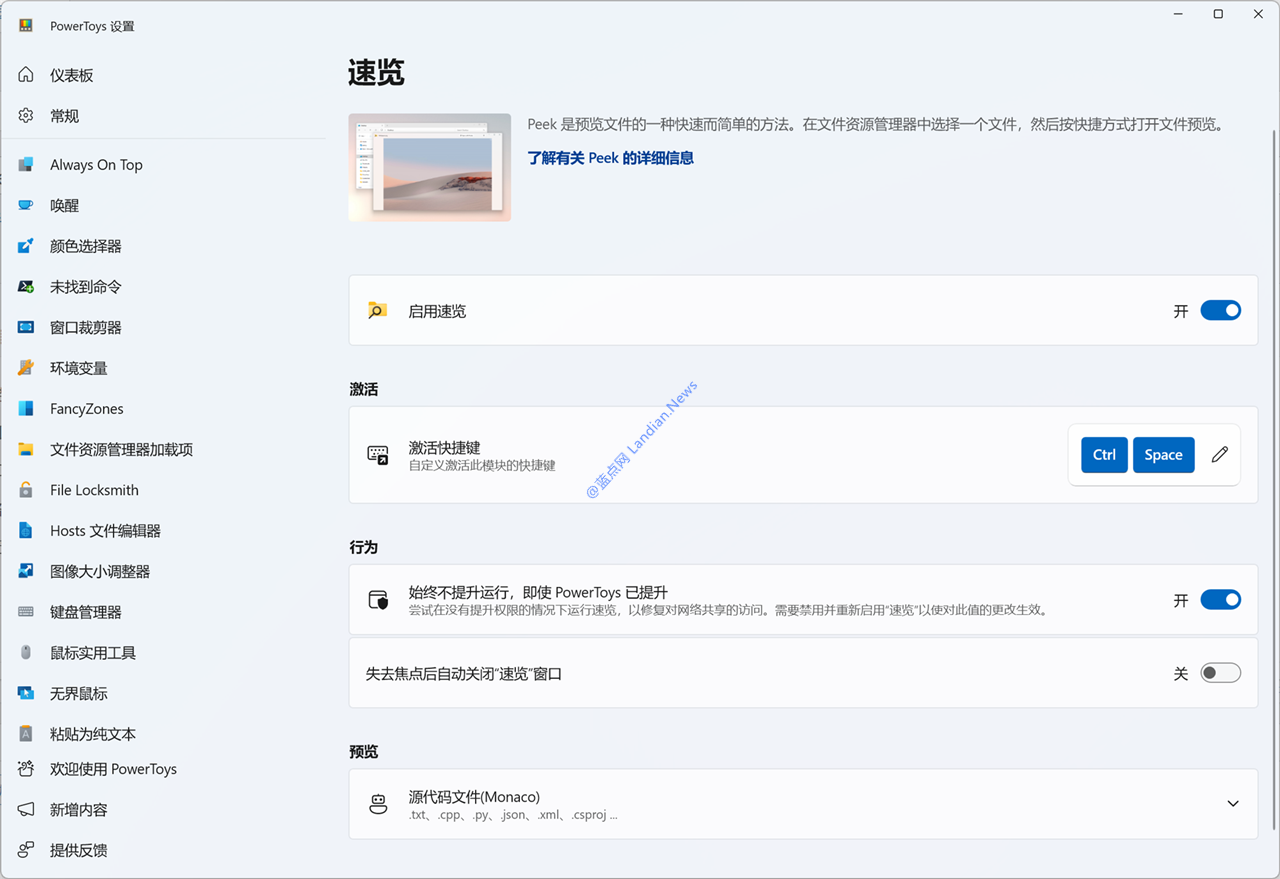Image resolution: width=1280 pixels, height=879 pixels.
Task: Open the FancyZones icon
Action: (26, 409)
